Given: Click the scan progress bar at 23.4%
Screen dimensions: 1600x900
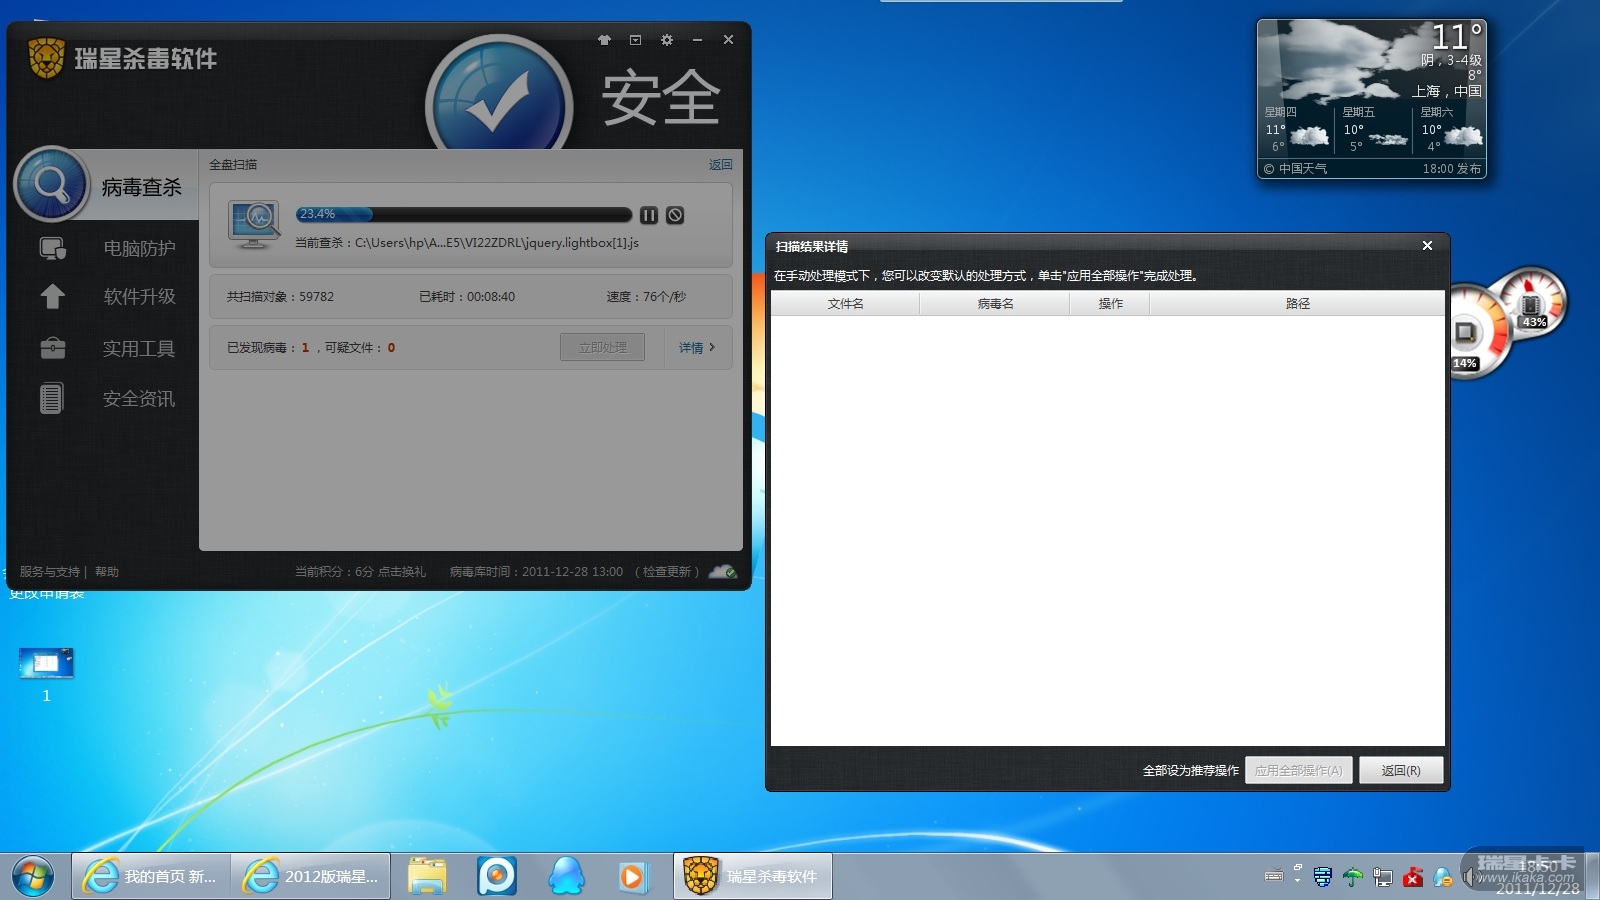Looking at the screenshot, I should [x=464, y=214].
